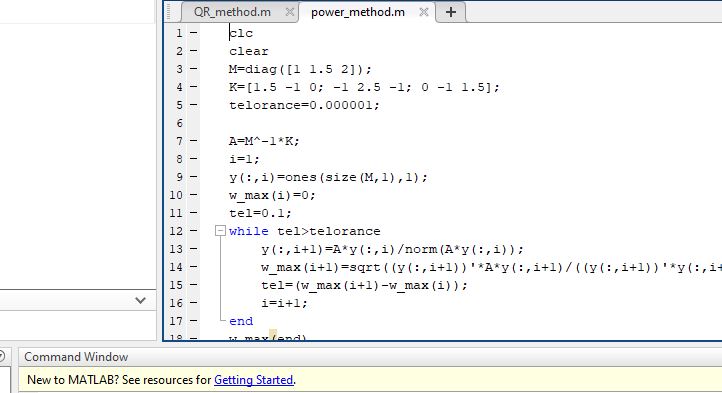Click the 'i=1;' line

pyautogui.click(x=245, y=159)
